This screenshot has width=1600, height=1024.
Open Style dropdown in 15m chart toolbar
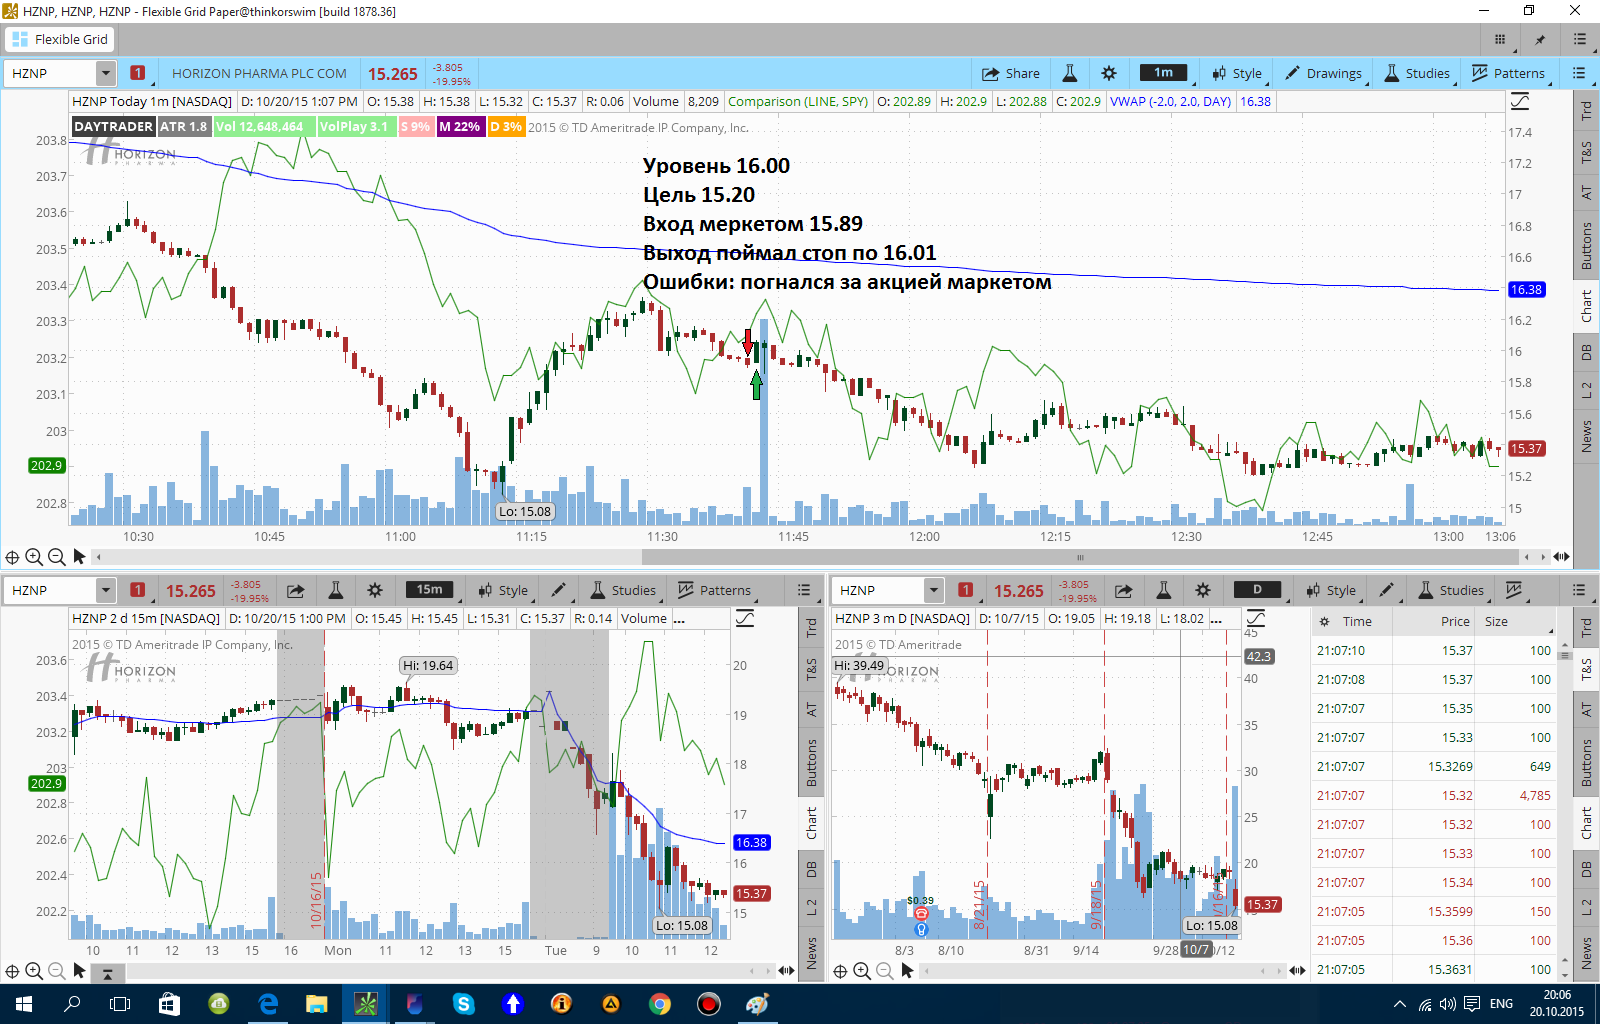coord(503,590)
